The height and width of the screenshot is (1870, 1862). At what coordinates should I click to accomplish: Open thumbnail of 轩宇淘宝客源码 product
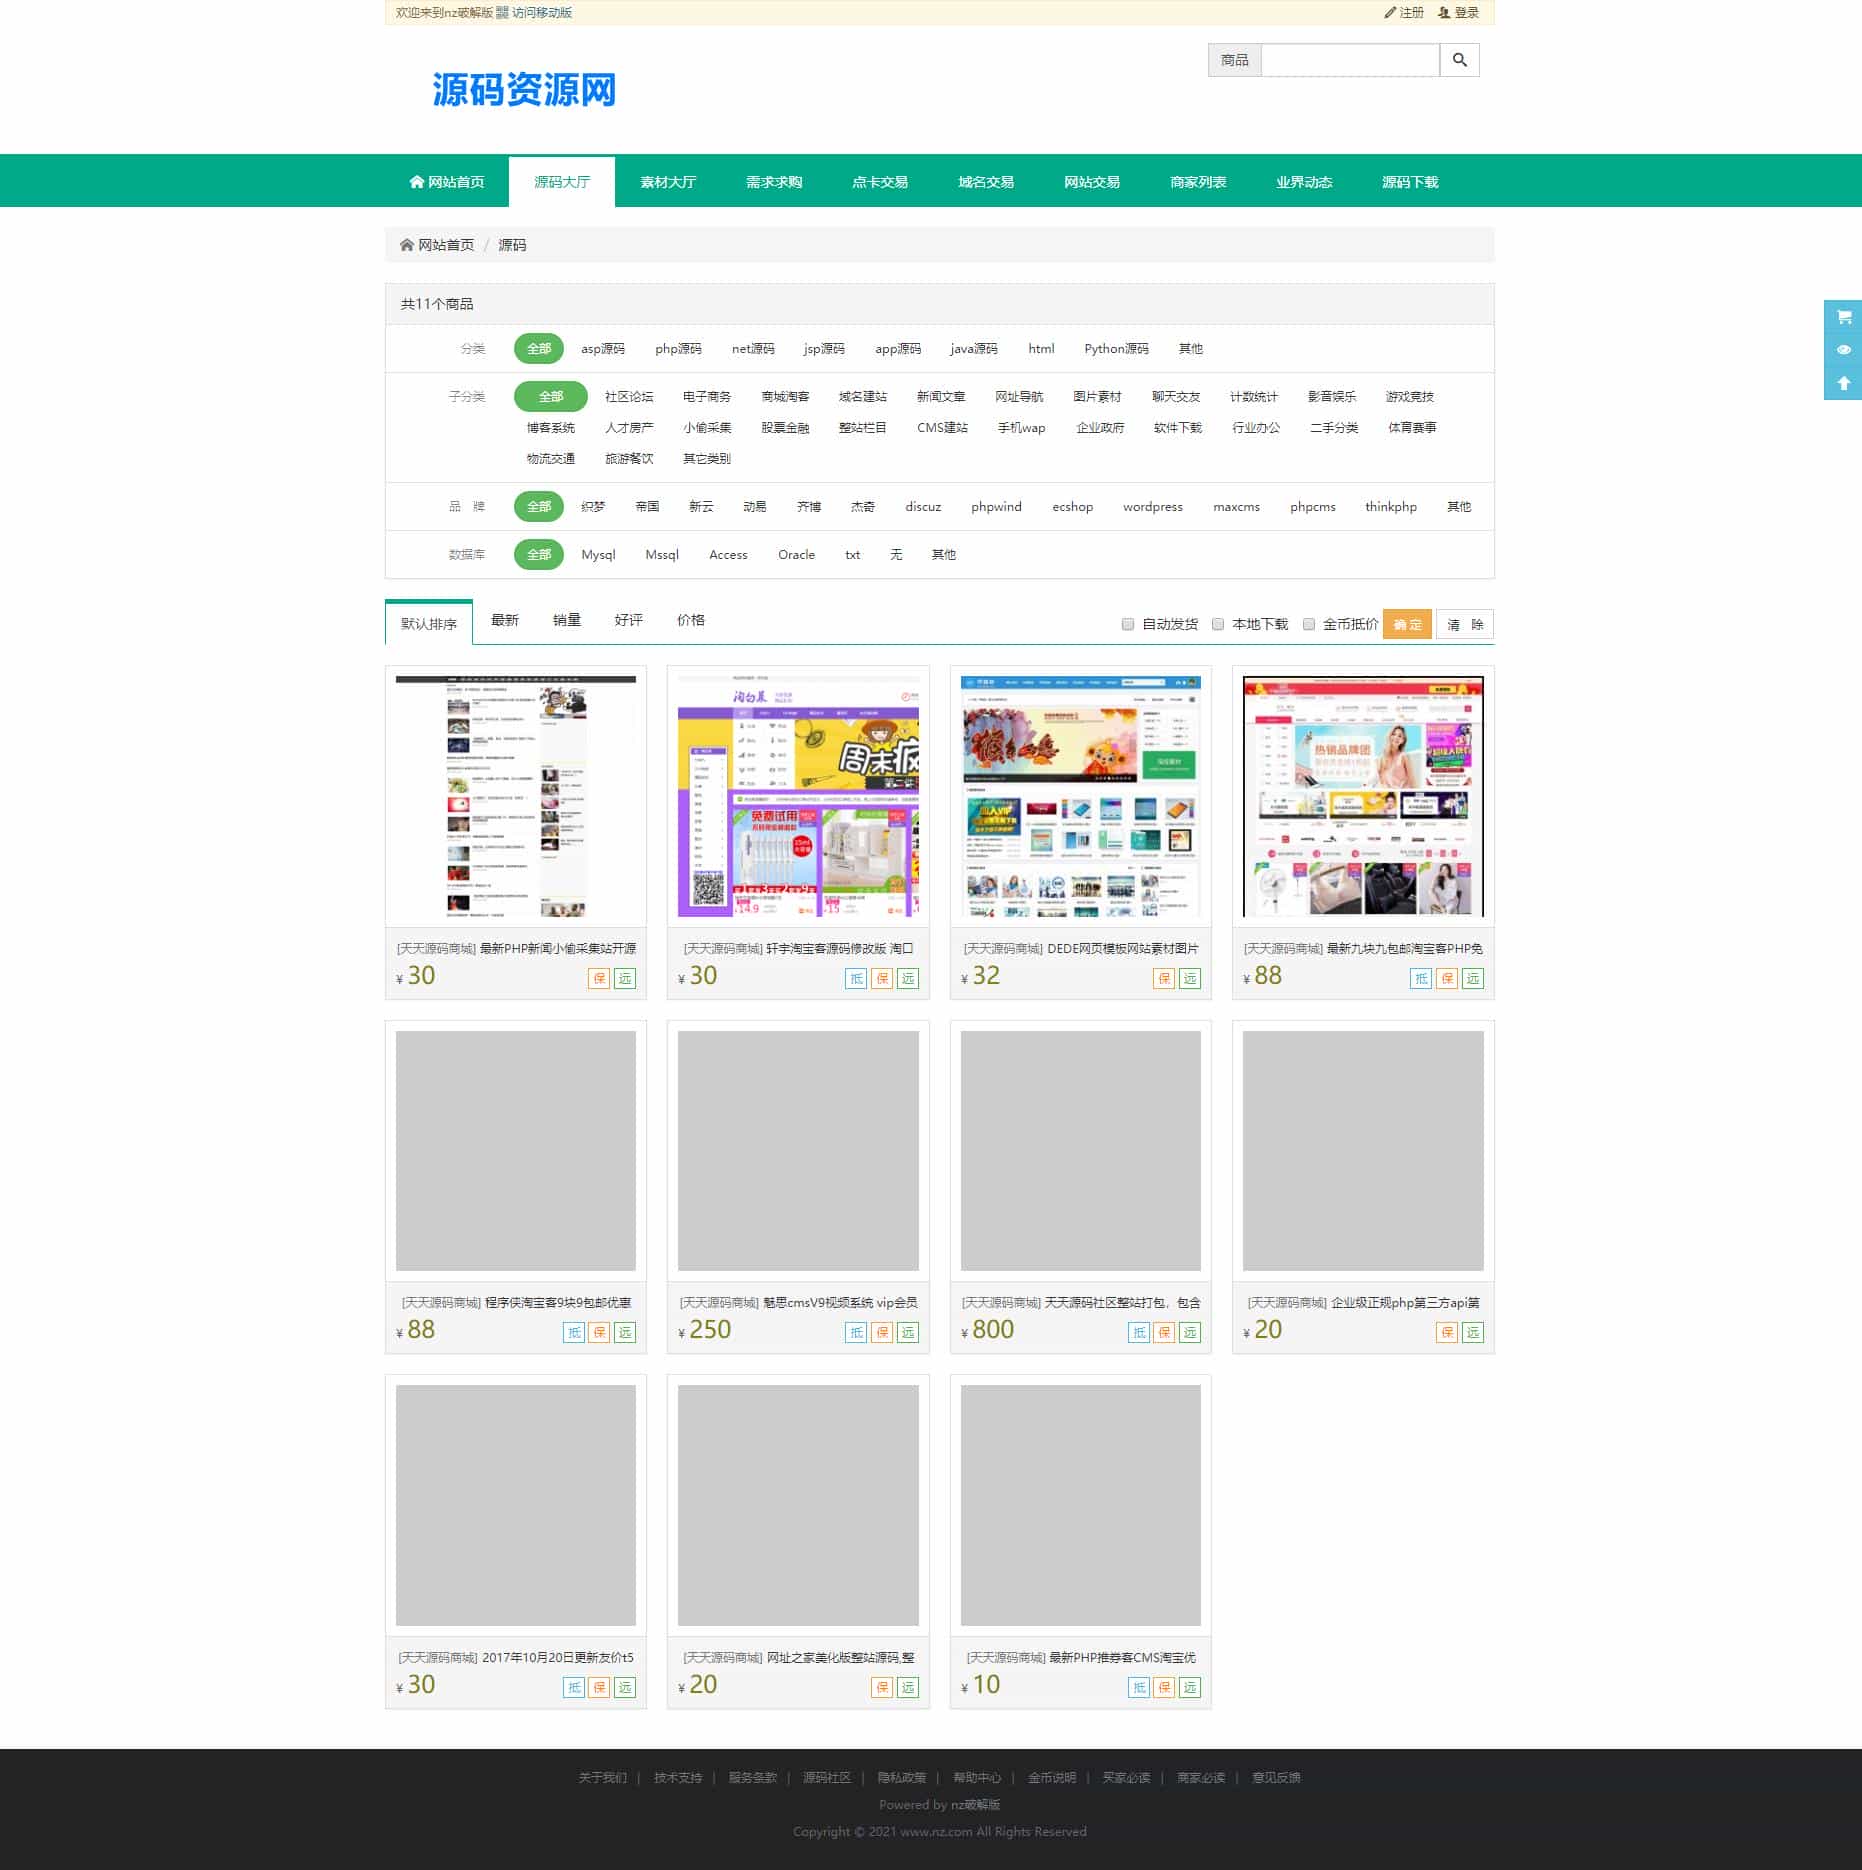point(798,796)
